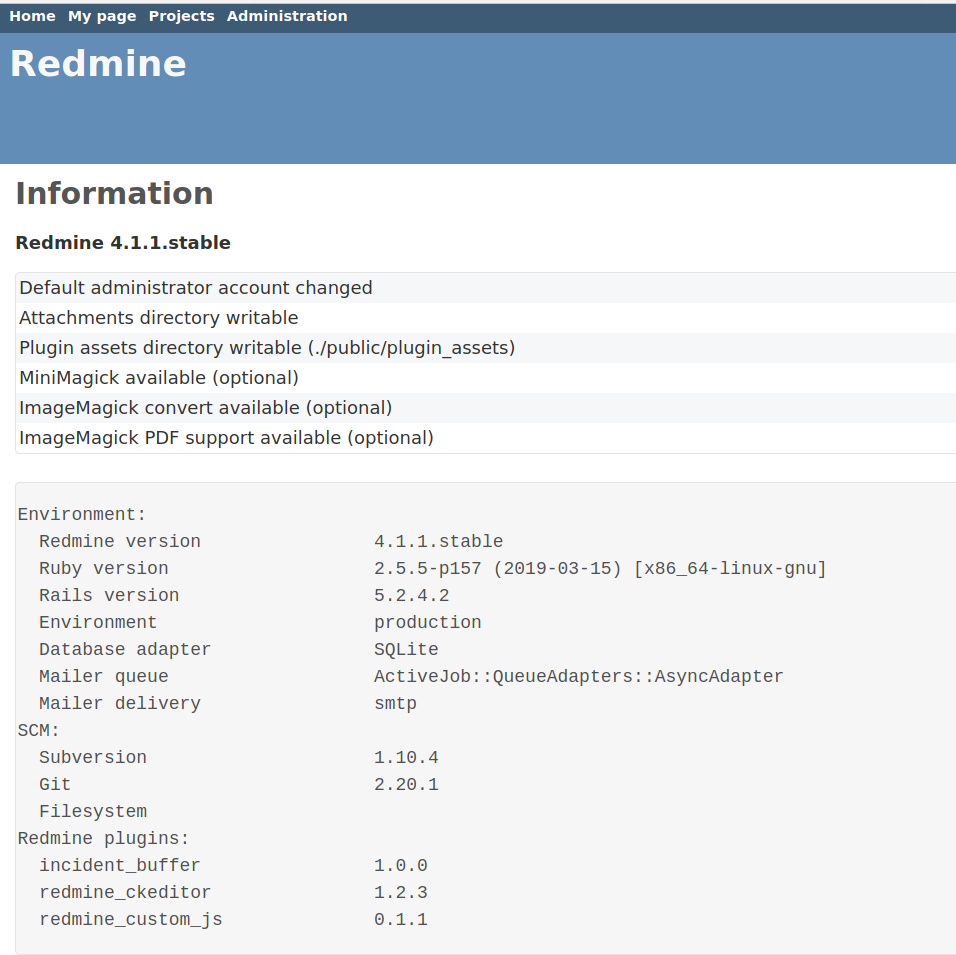956x955 pixels.
Task: Click the 'Mailer delivery' label
Action: [120, 703]
